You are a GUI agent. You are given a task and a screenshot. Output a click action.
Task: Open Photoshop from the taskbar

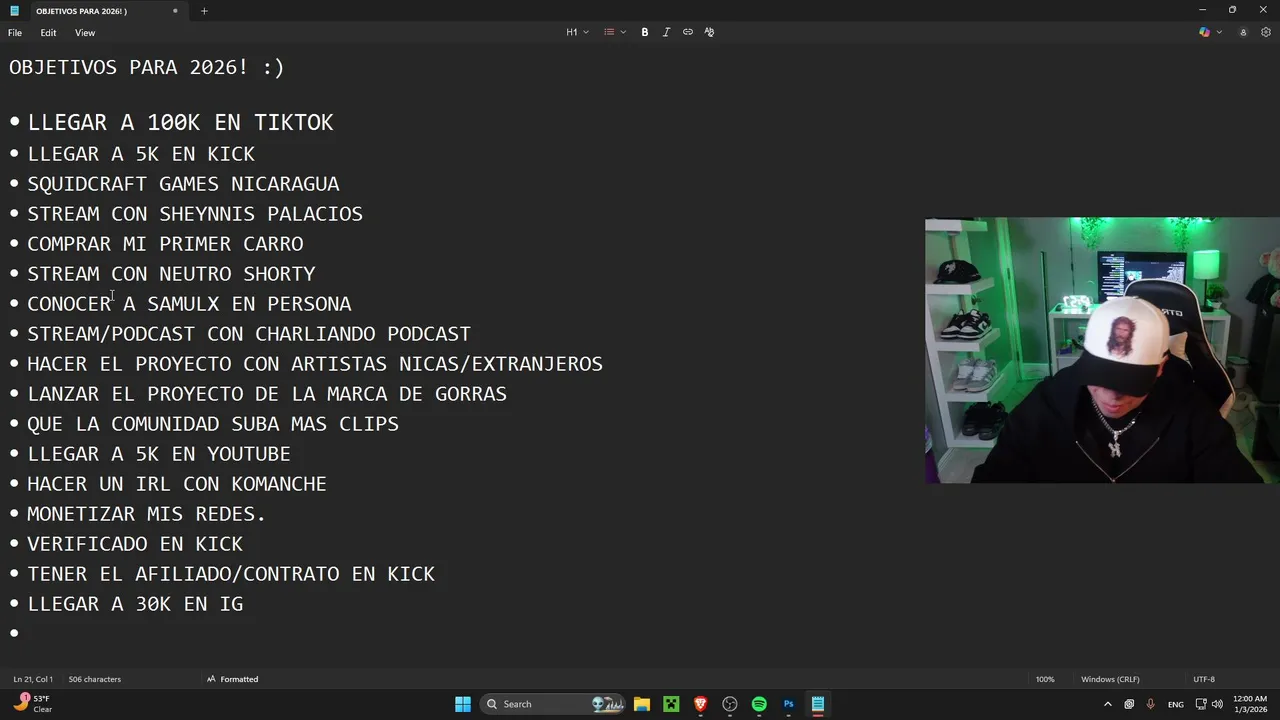[x=789, y=704]
